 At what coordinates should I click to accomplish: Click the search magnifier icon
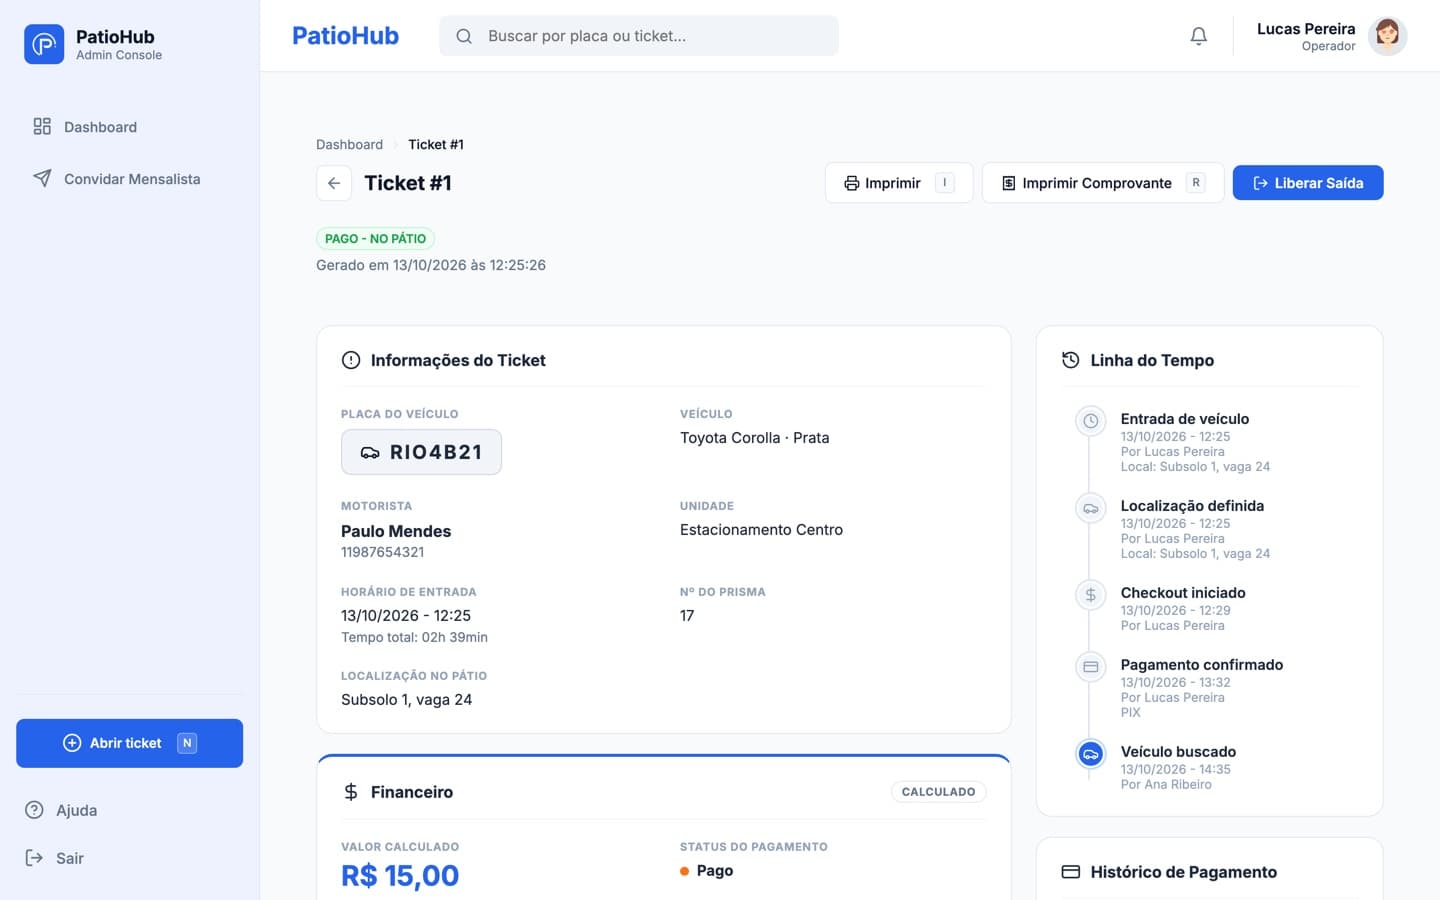(464, 36)
